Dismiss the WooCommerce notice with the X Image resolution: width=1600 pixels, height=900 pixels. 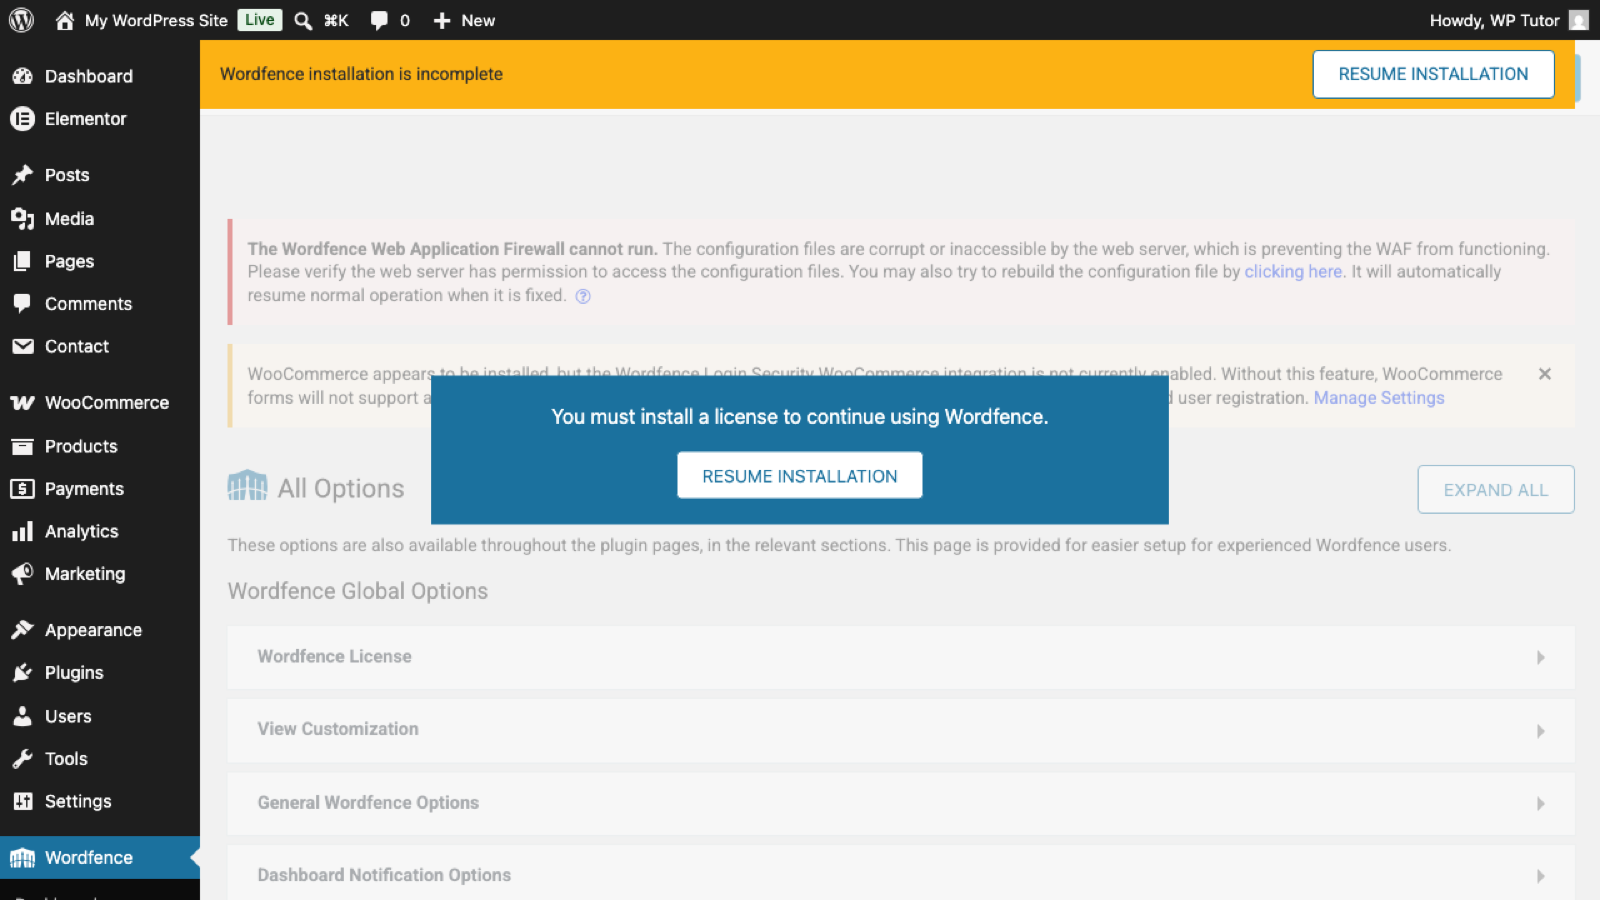[1545, 374]
